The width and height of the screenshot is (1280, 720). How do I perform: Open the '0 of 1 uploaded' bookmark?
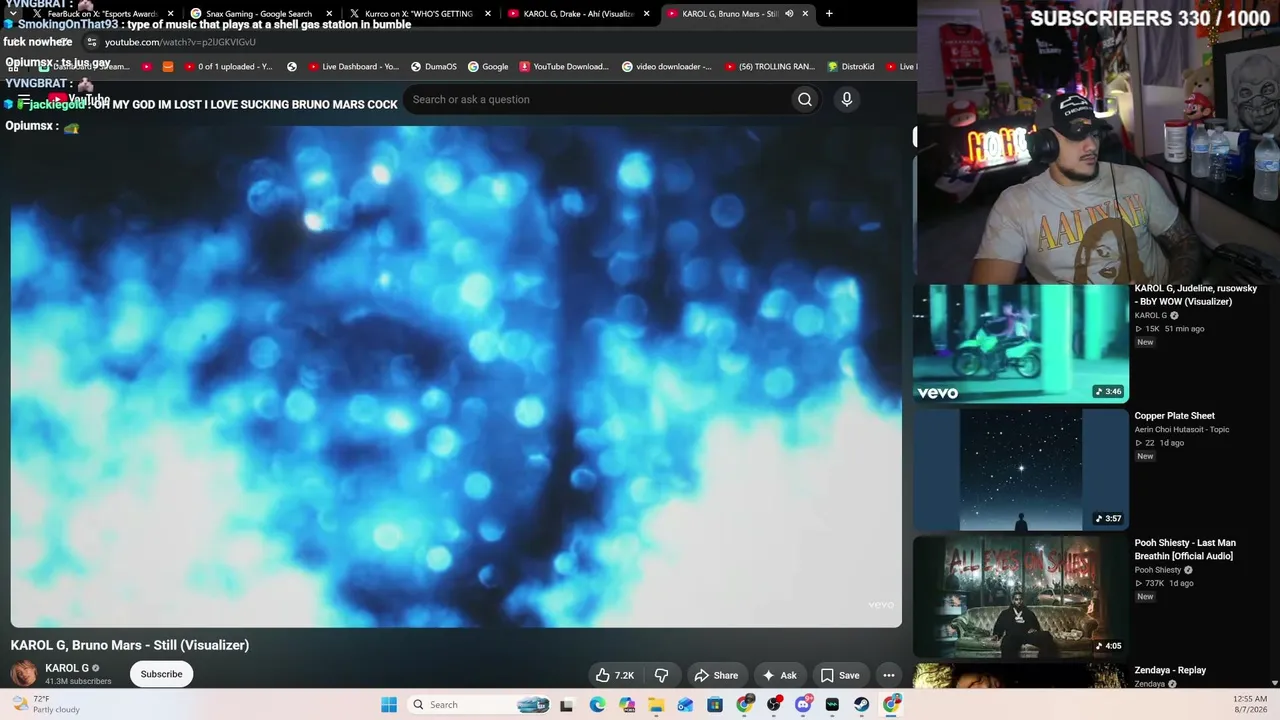click(x=228, y=67)
